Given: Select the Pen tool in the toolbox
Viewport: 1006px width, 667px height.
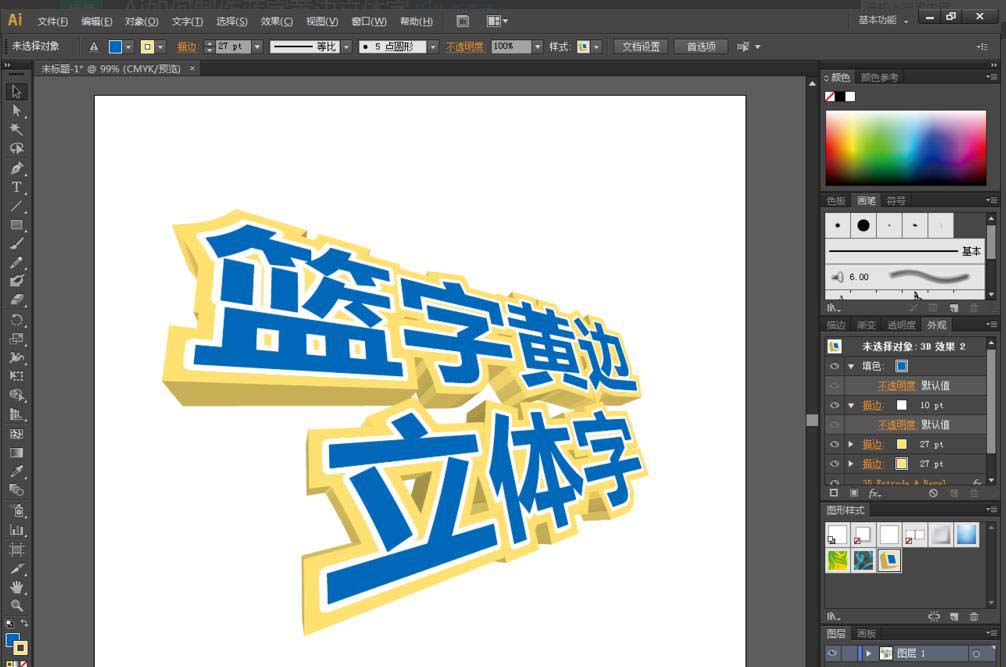Looking at the screenshot, I should 17,168.
